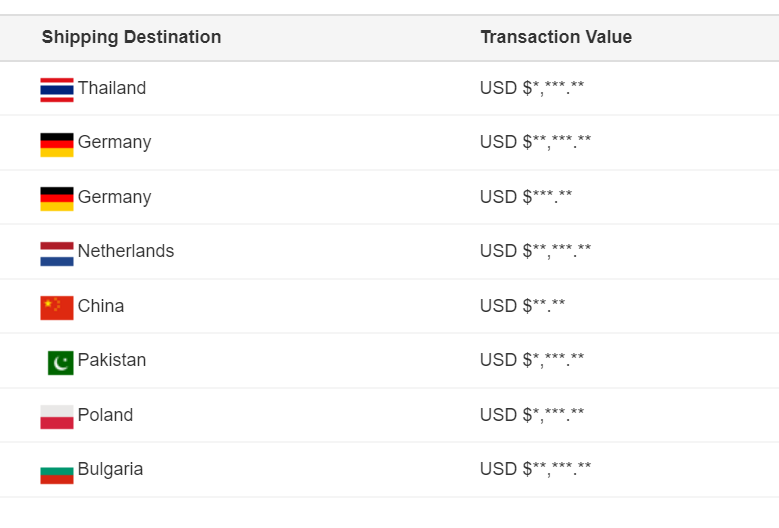This screenshot has height=528, width=779.
Task: Reveal China's masked USD $**.** value
Action: coord(522,305)
